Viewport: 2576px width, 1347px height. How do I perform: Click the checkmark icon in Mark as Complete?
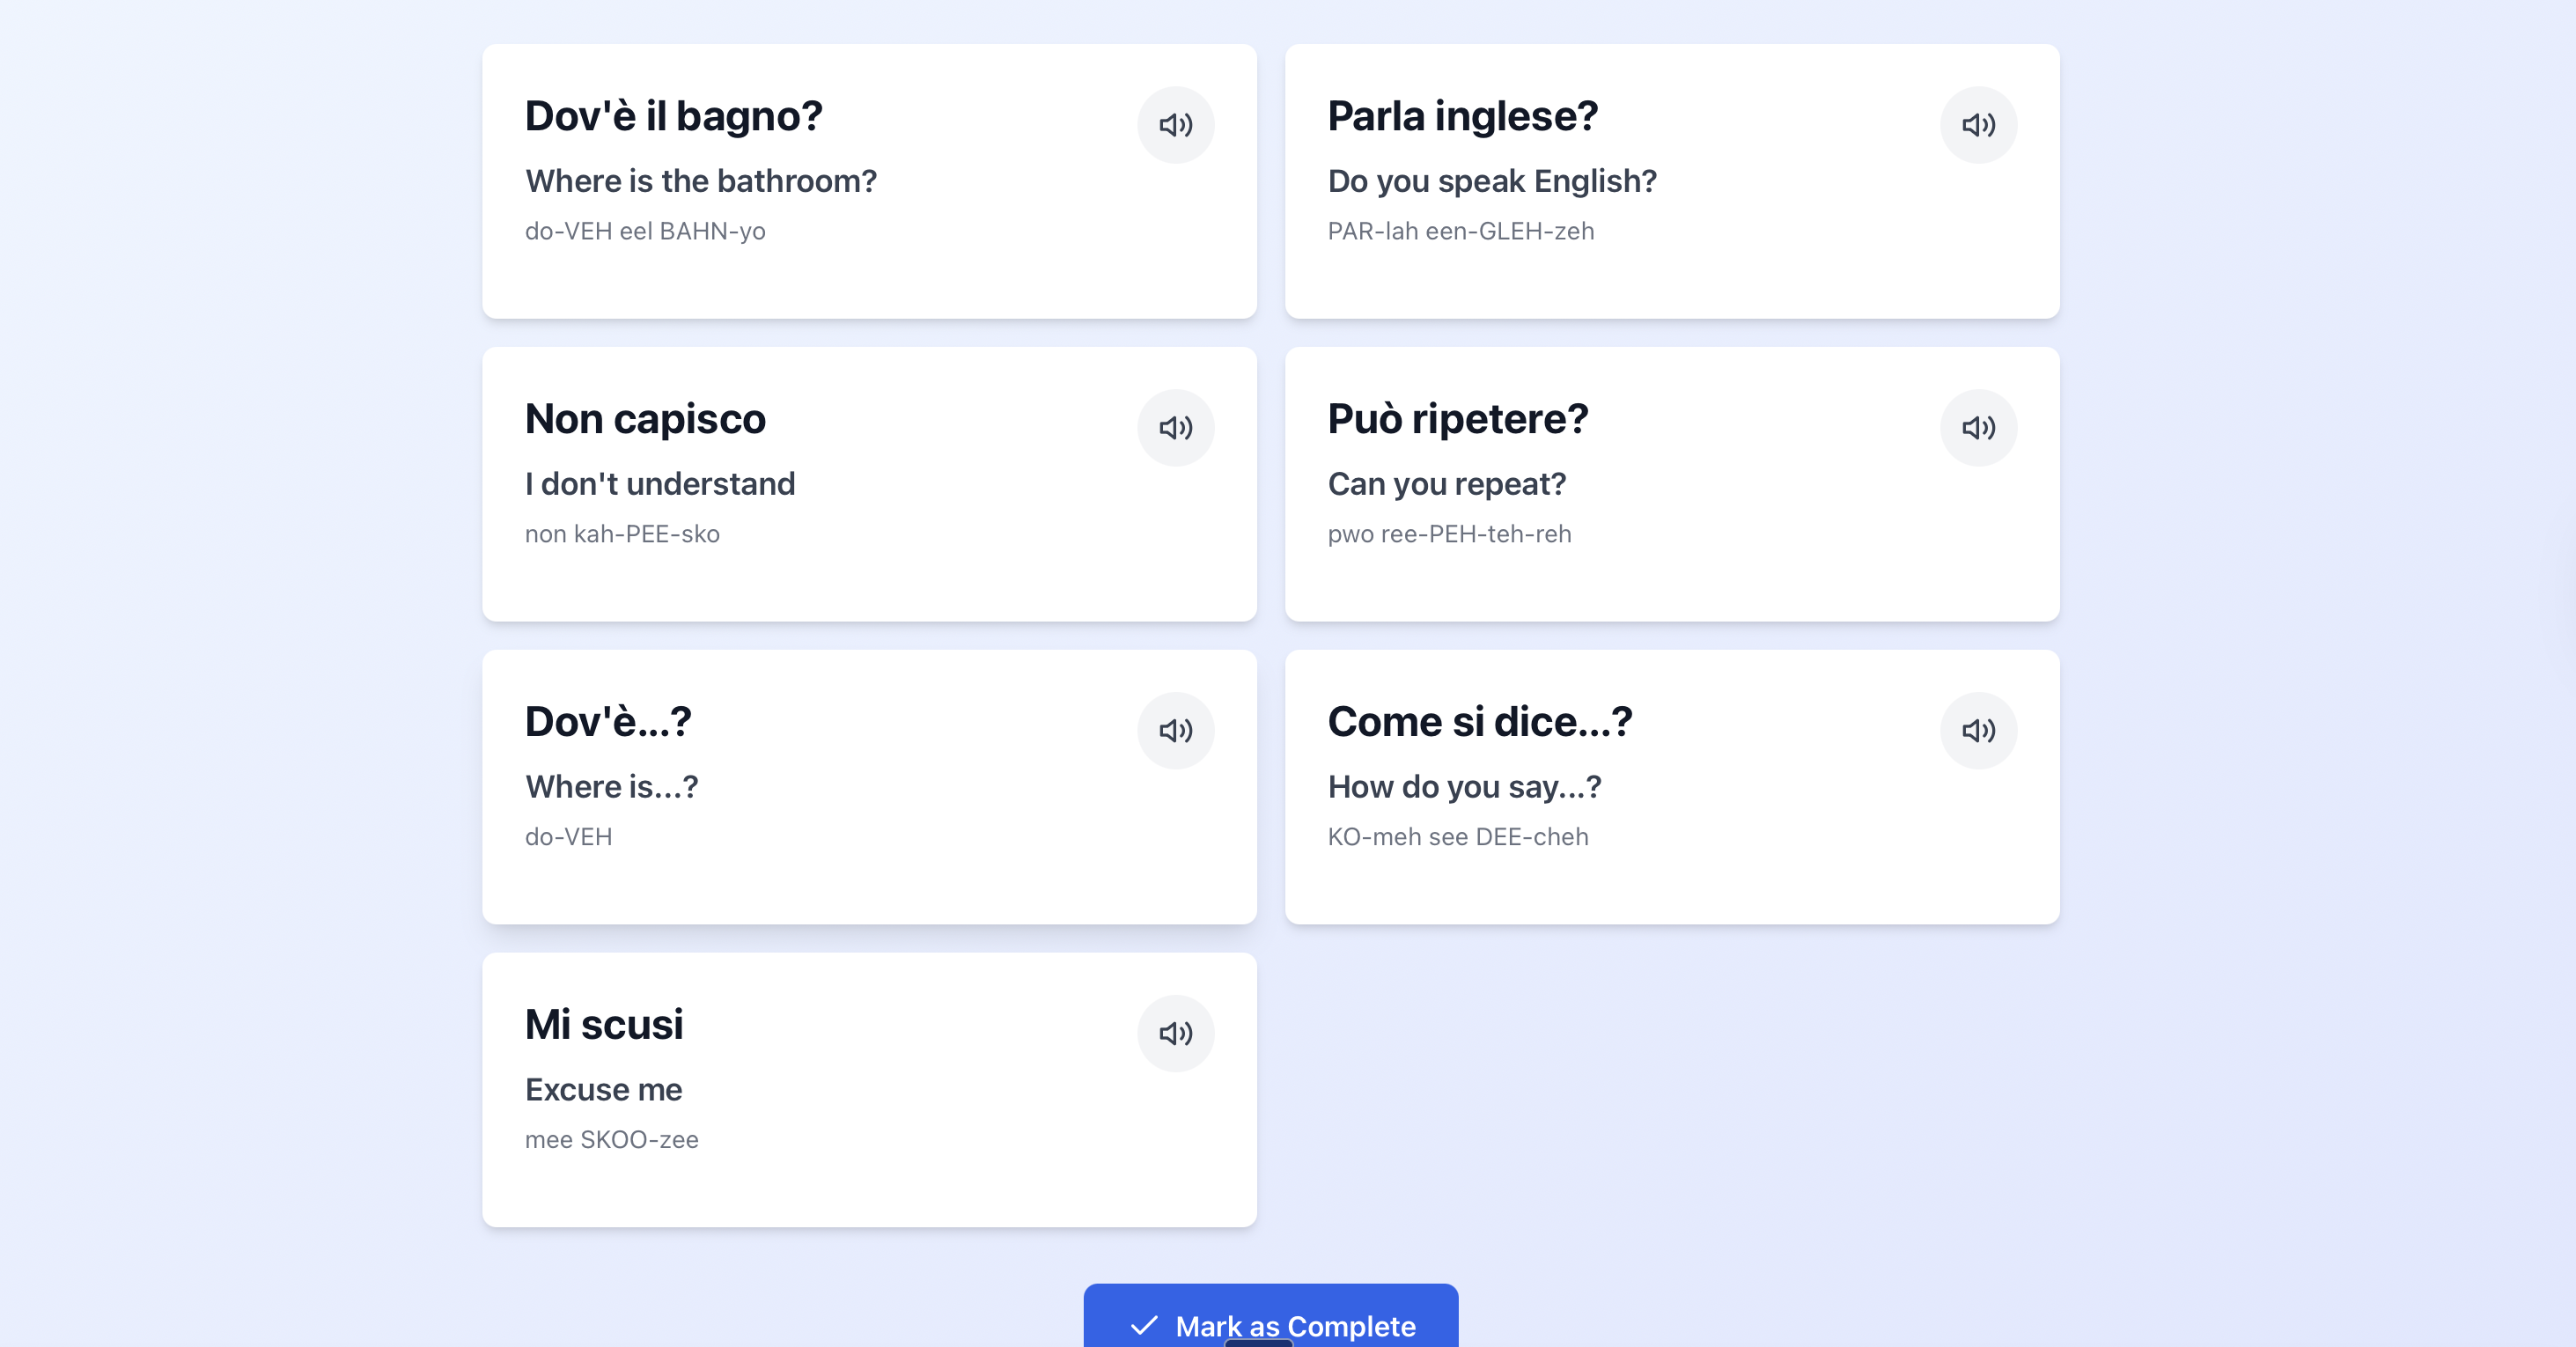click(1144, 1326)
